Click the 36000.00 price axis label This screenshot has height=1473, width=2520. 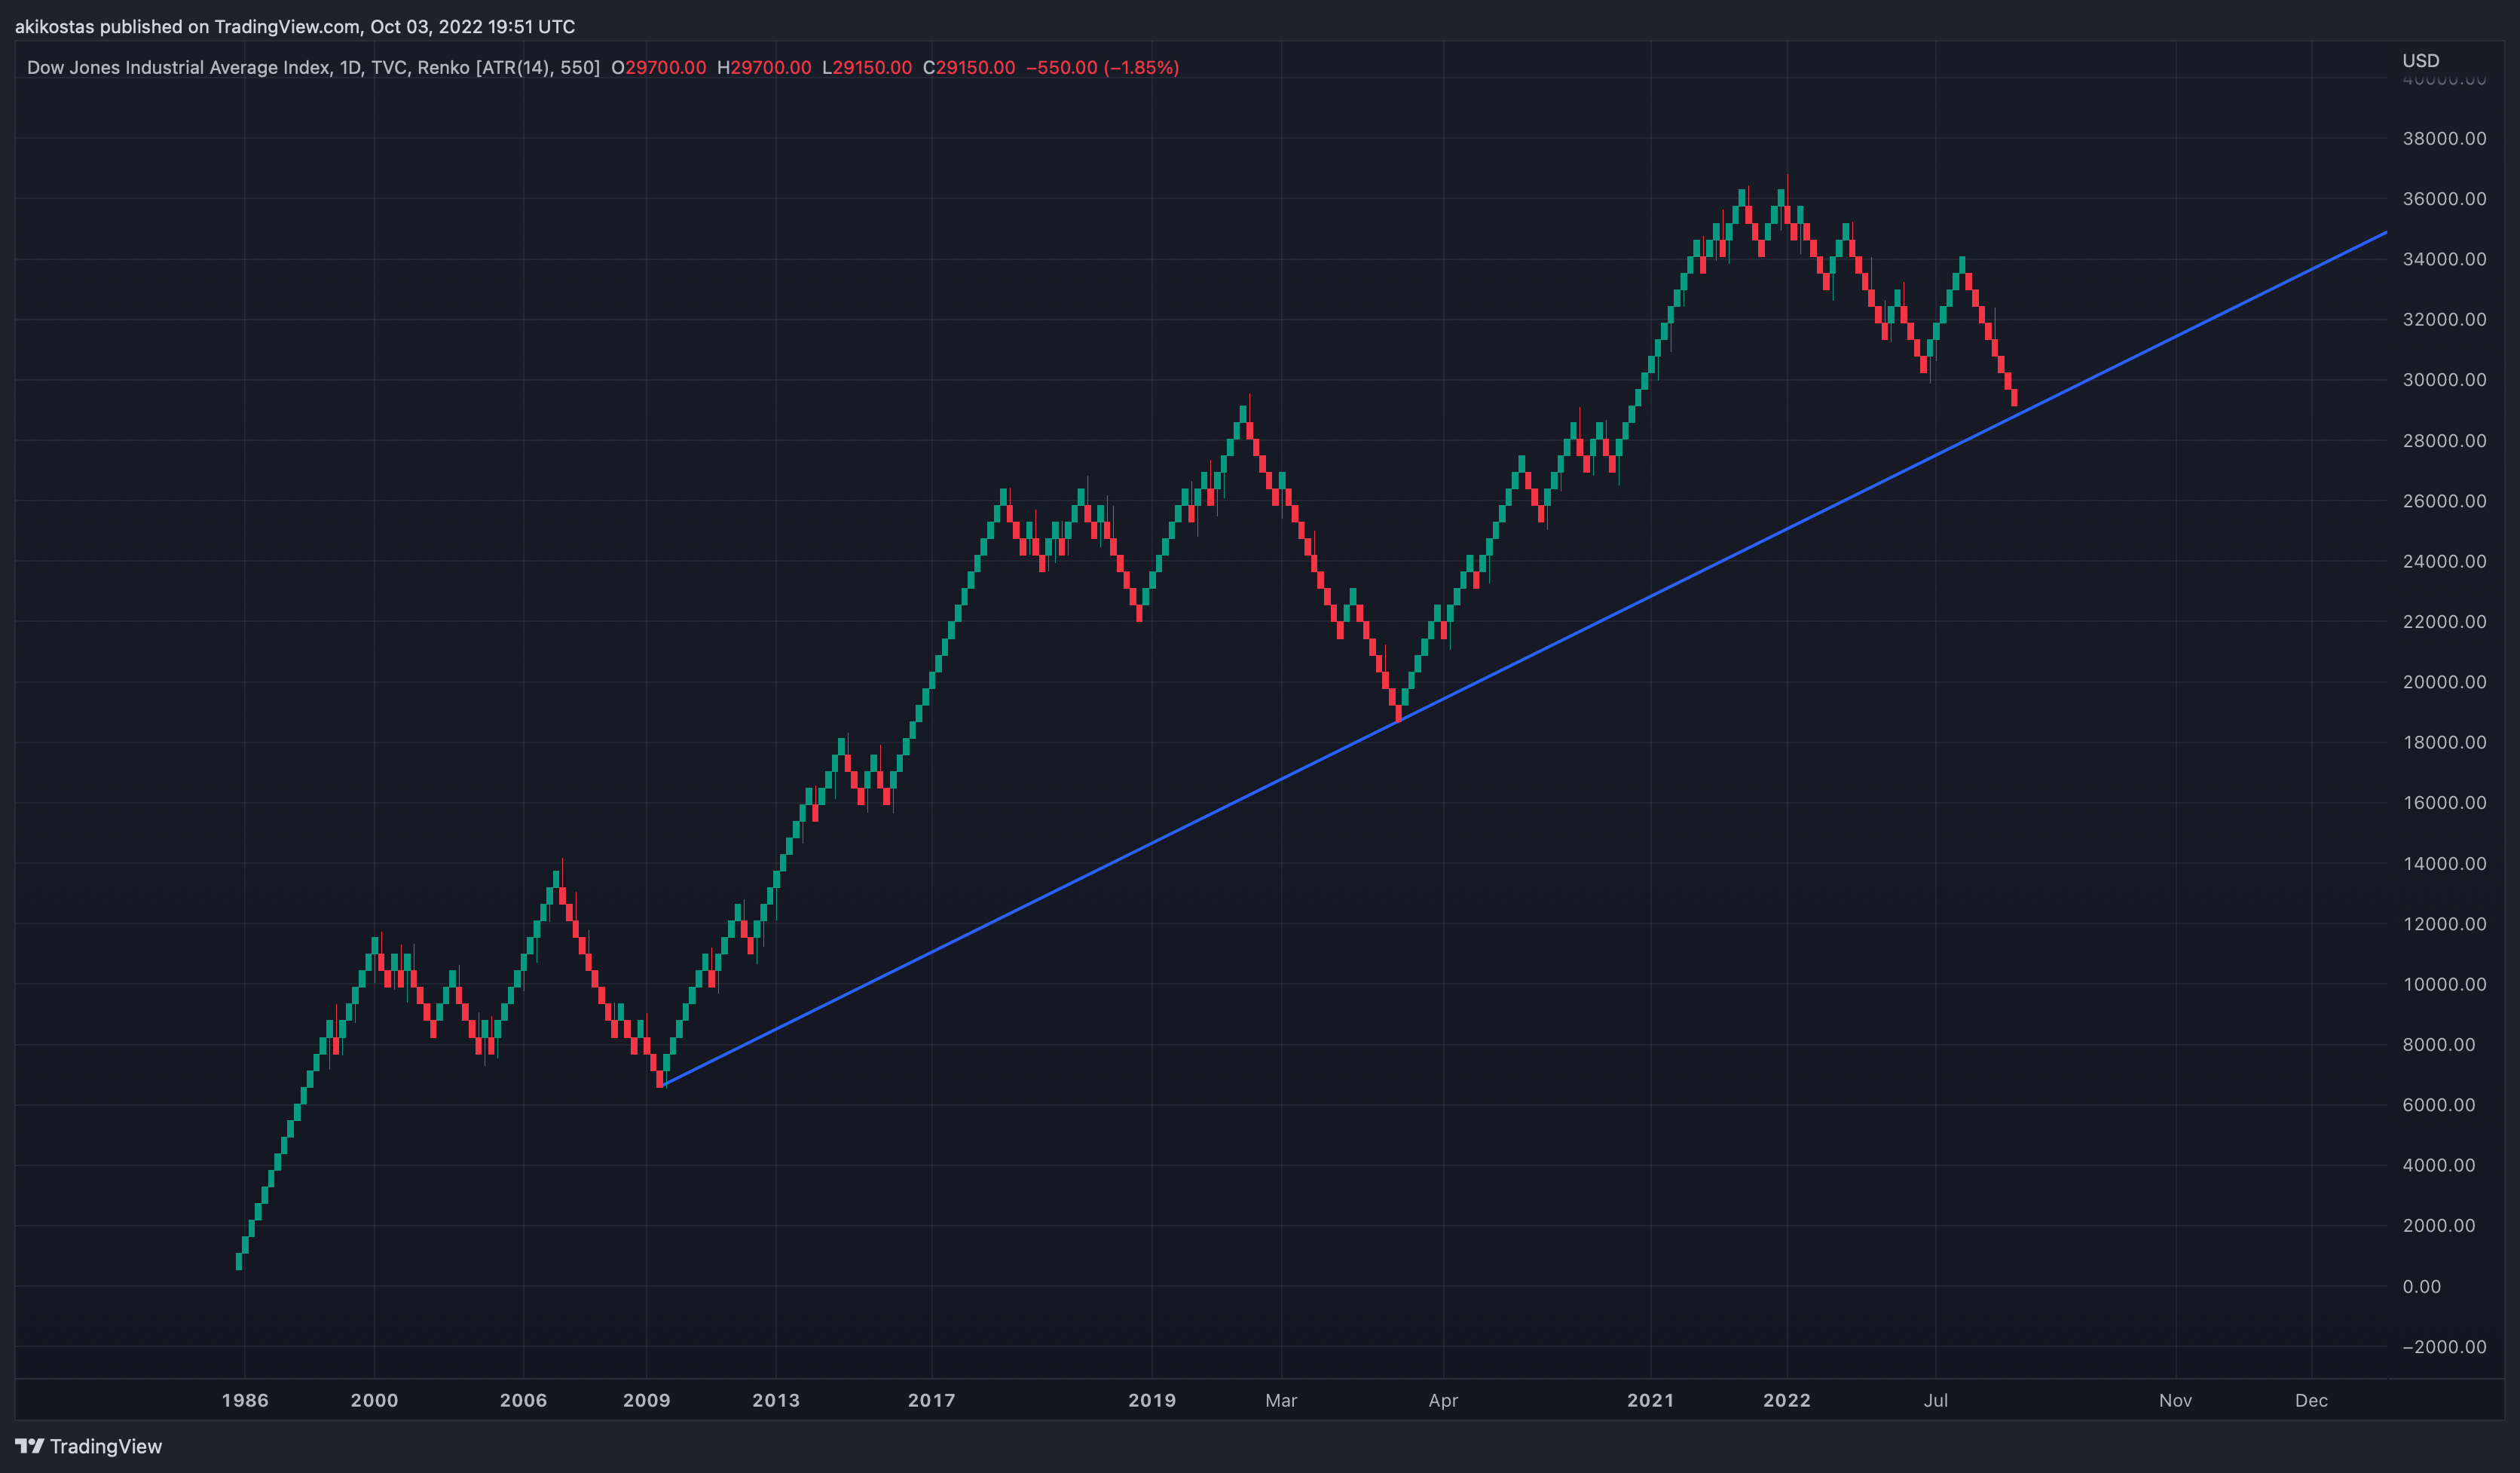pos(2444,198)
